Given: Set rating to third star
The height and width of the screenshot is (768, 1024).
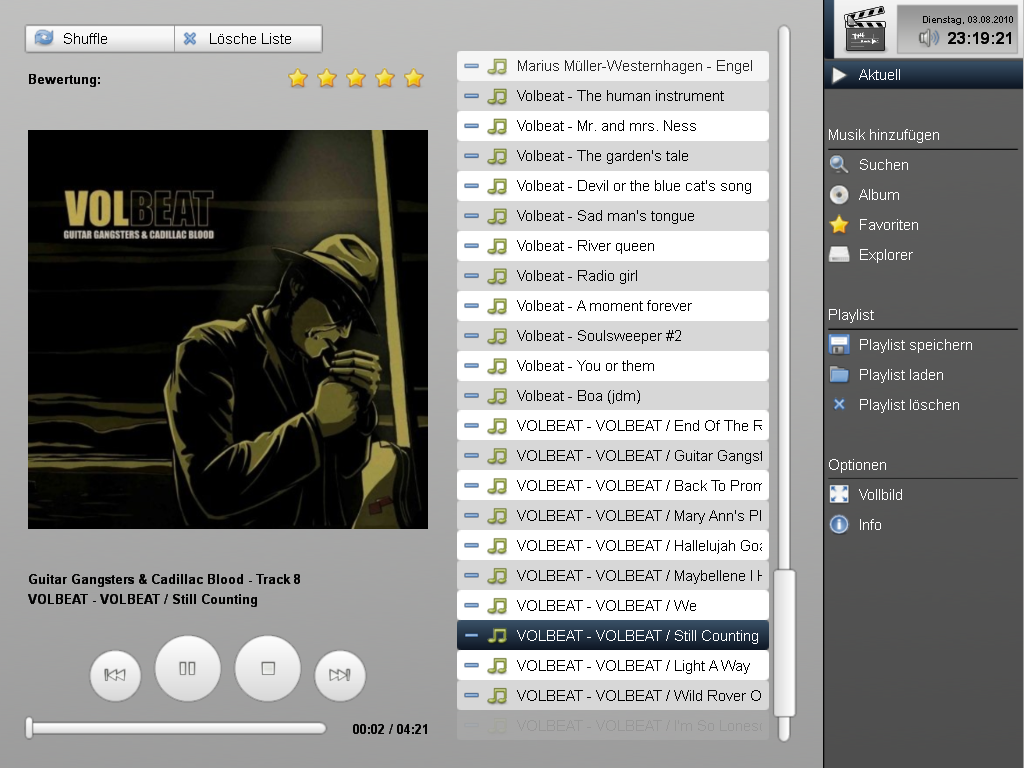Looking at the screenshot, I should (356, 78).
